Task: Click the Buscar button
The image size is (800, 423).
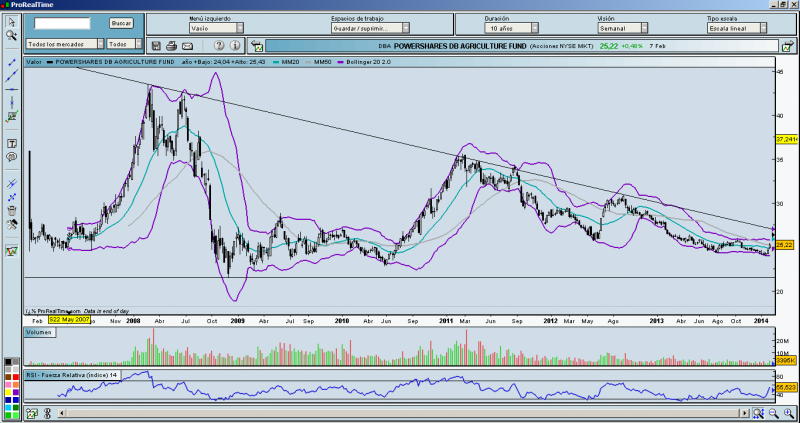Action: click(x=121, y=23)
